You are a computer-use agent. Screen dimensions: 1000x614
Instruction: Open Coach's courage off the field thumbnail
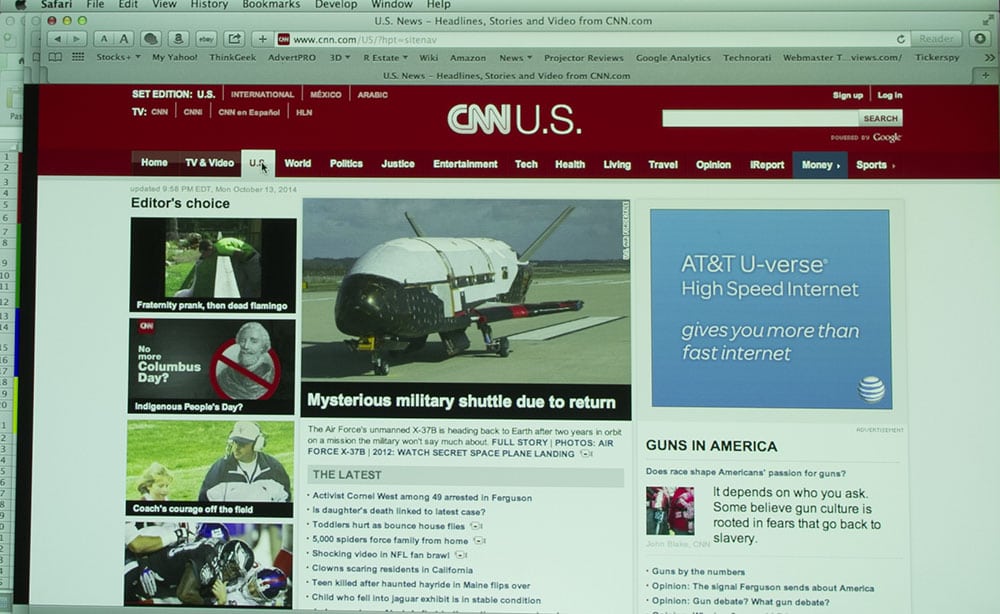click(210, 469)
